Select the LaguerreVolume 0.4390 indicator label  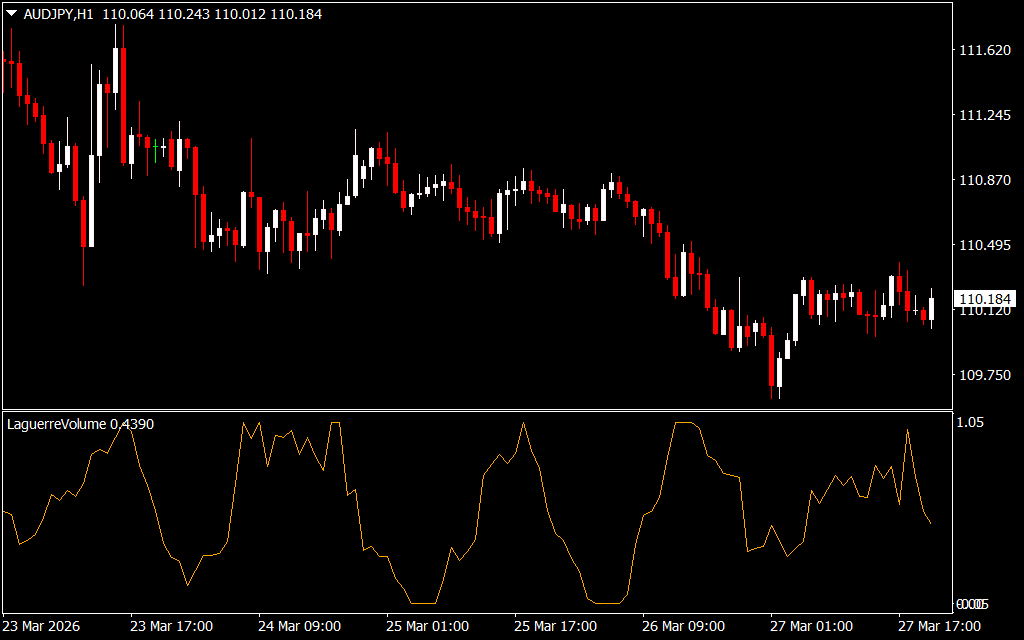click(80, 424)
